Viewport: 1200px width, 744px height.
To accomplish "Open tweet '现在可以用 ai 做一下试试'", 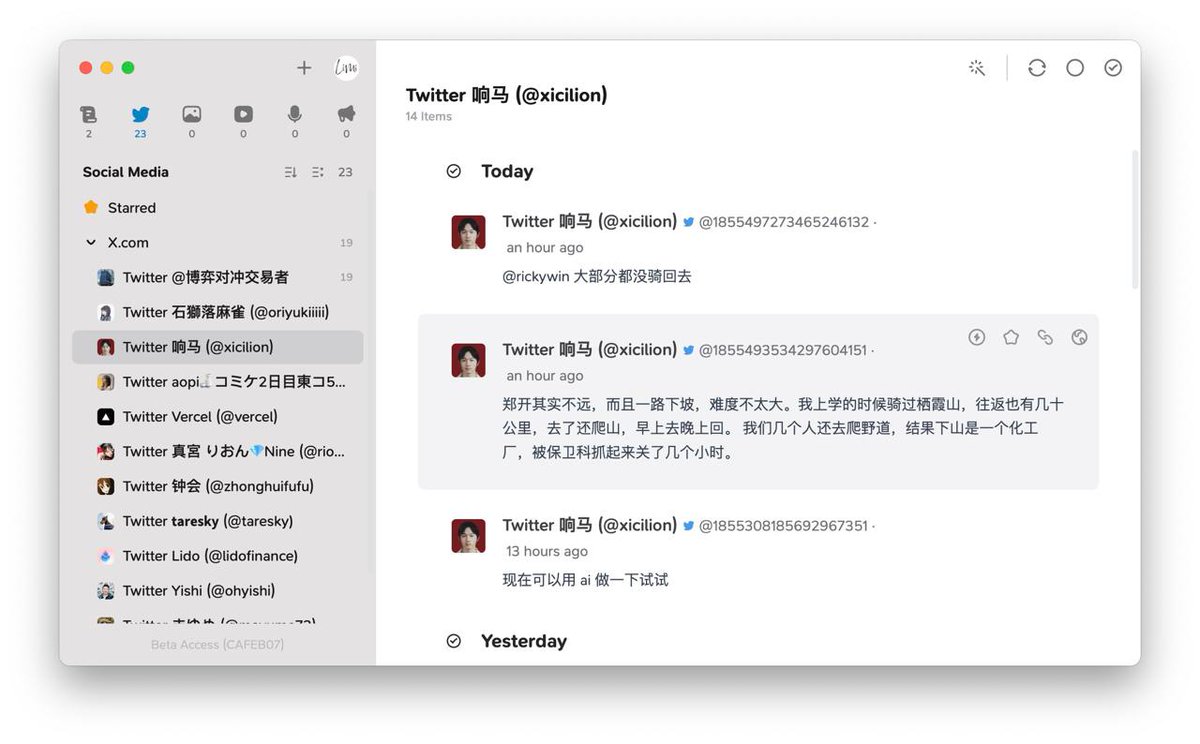I will coord(585,580).
